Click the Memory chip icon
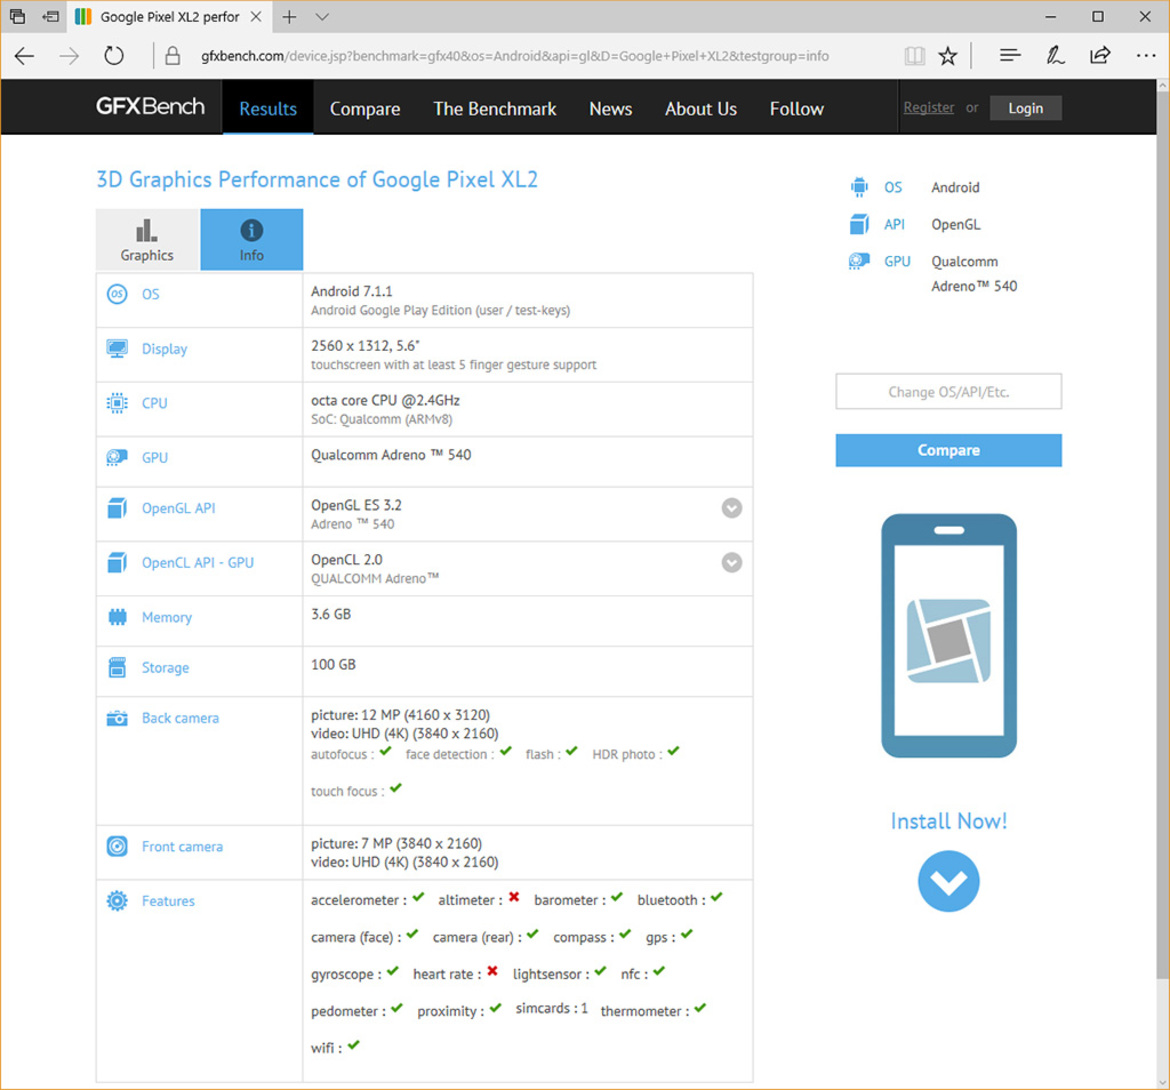This screenshot has height=1090, width=1170. [x=117, y=617]
